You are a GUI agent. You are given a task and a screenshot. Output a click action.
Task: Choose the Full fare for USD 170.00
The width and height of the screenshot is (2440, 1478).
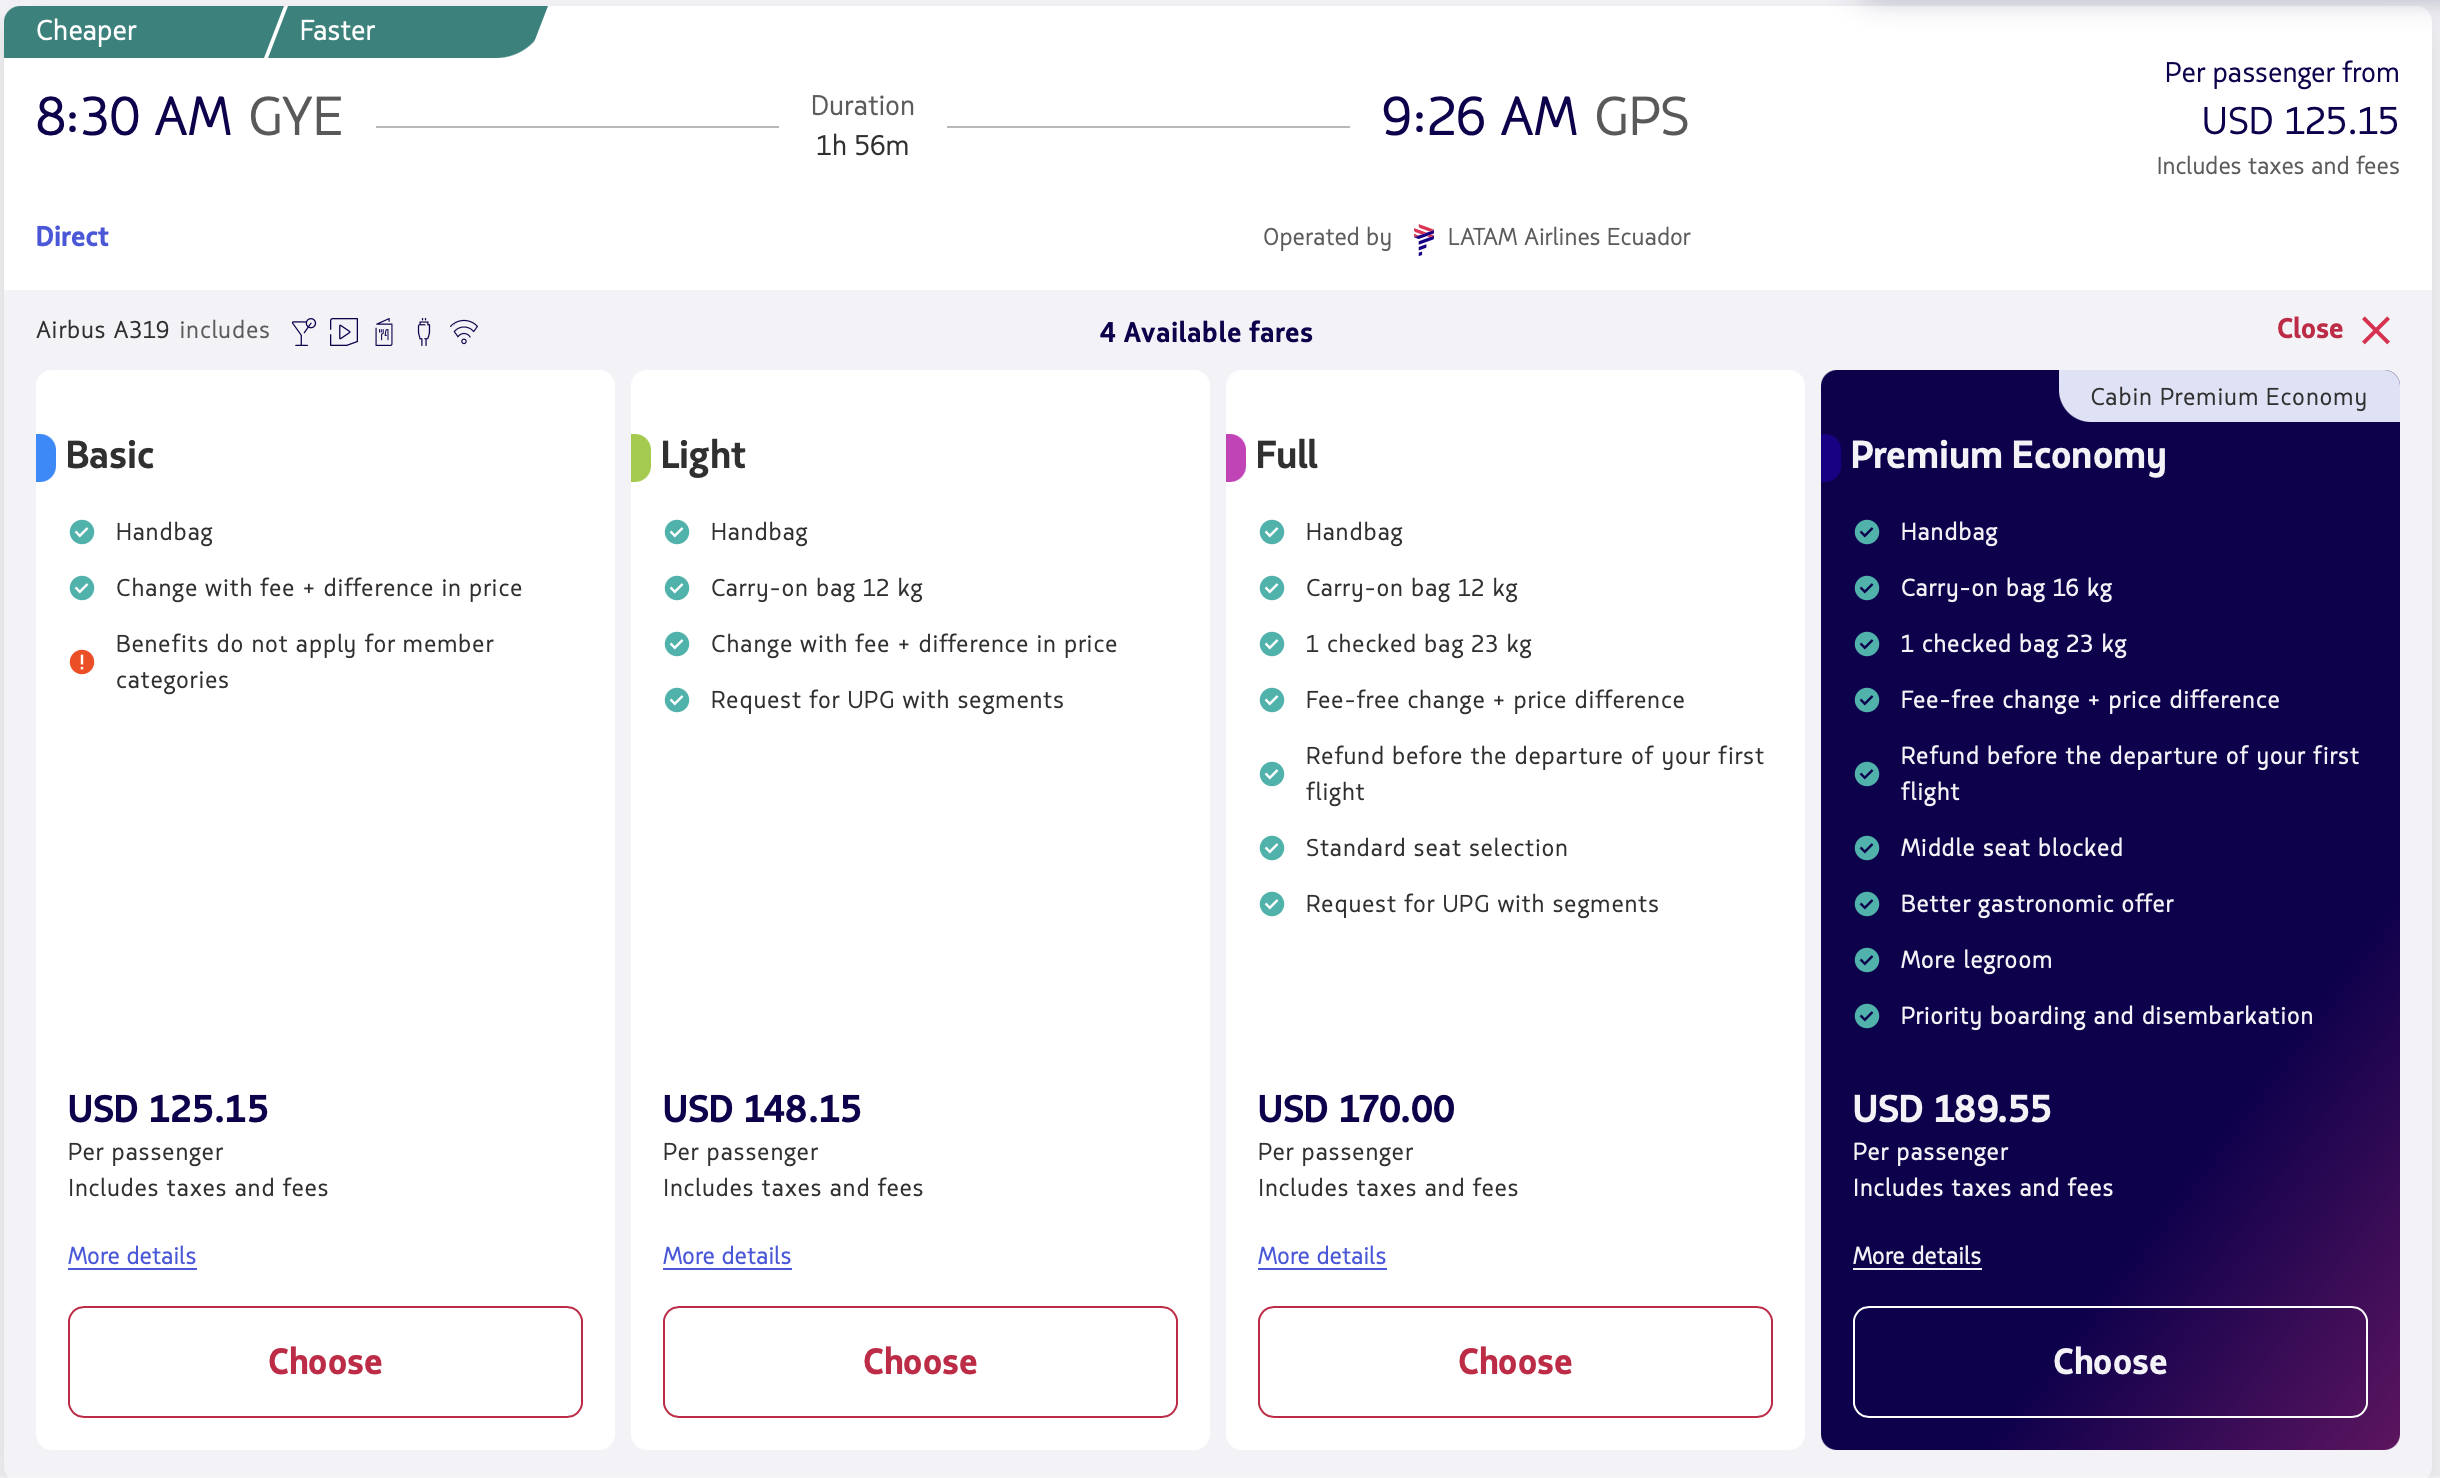[1515, 1362]
